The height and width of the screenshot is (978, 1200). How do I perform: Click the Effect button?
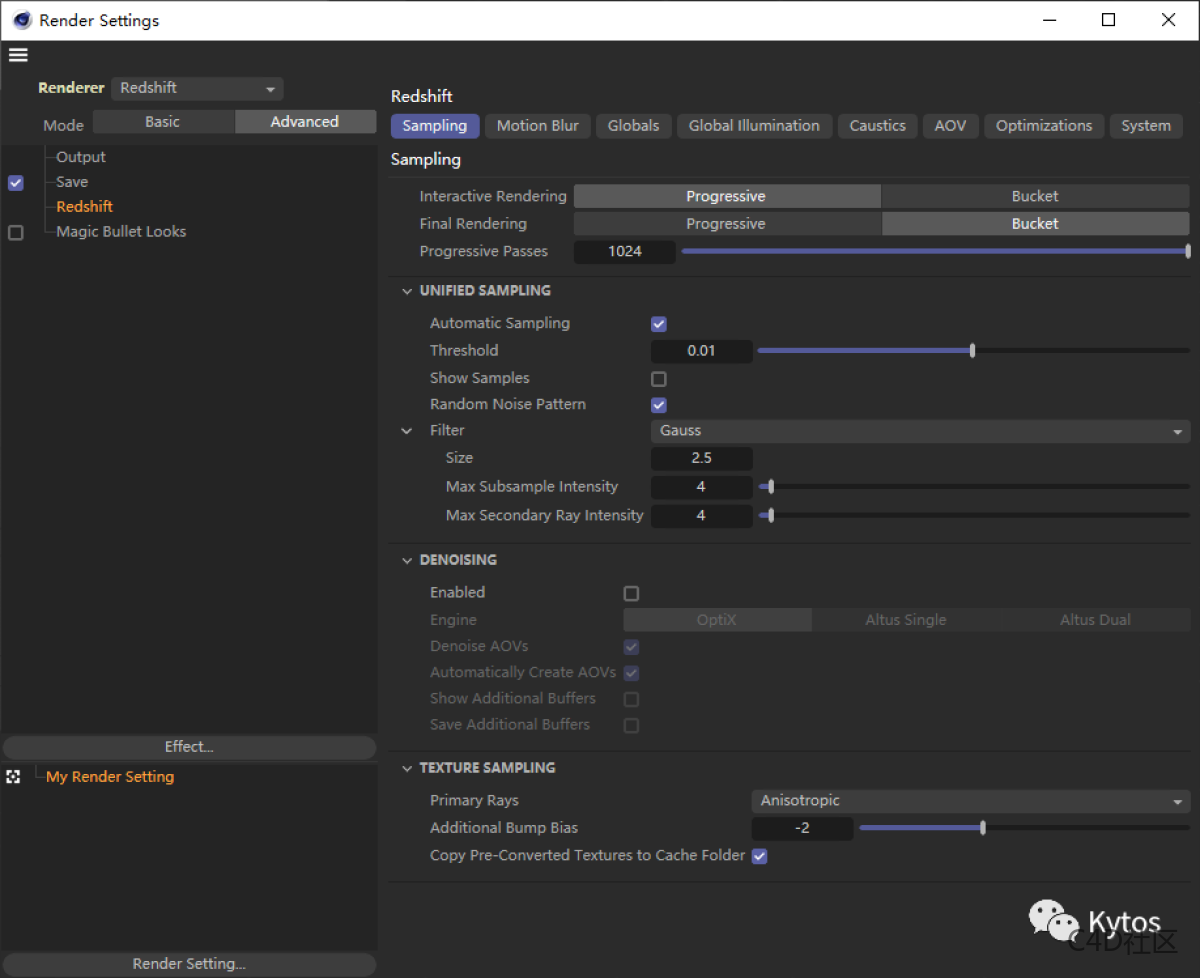click(x=189, y=746)
